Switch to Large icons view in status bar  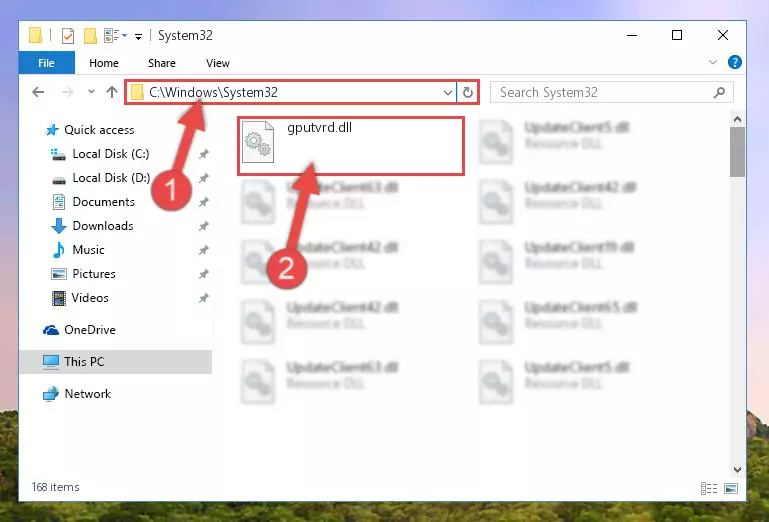(731, 488)
